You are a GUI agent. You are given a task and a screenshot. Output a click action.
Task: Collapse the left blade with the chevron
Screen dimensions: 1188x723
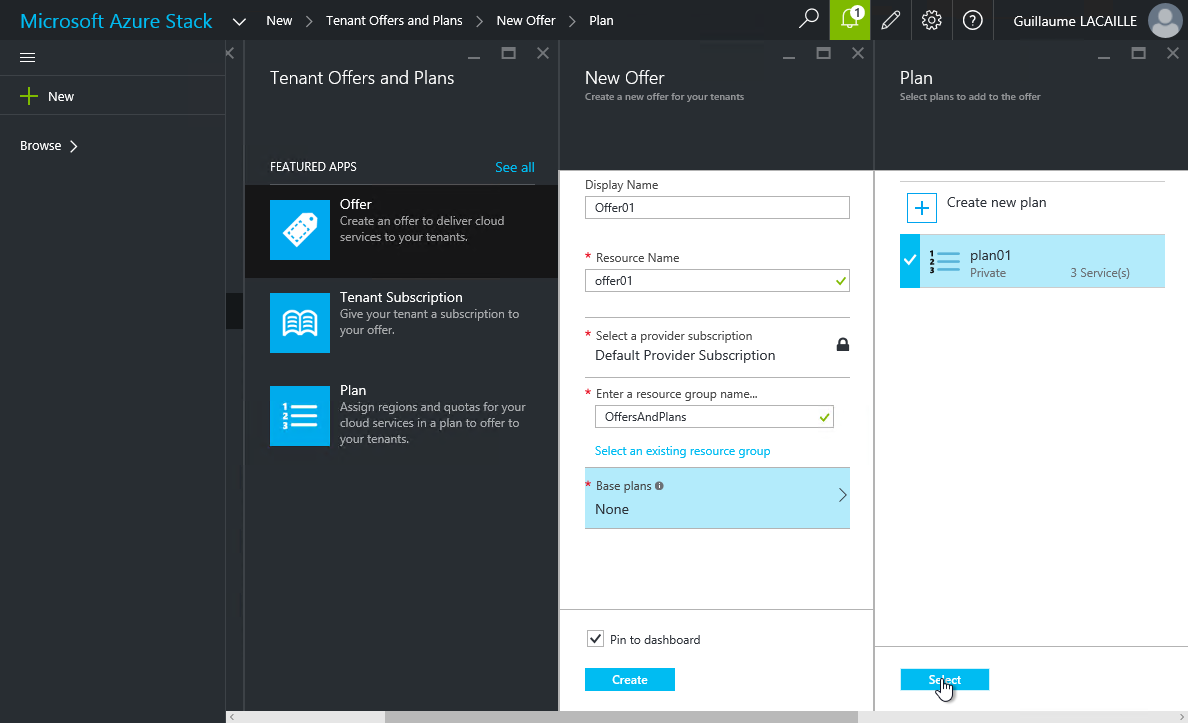click(x=230, y=53)
